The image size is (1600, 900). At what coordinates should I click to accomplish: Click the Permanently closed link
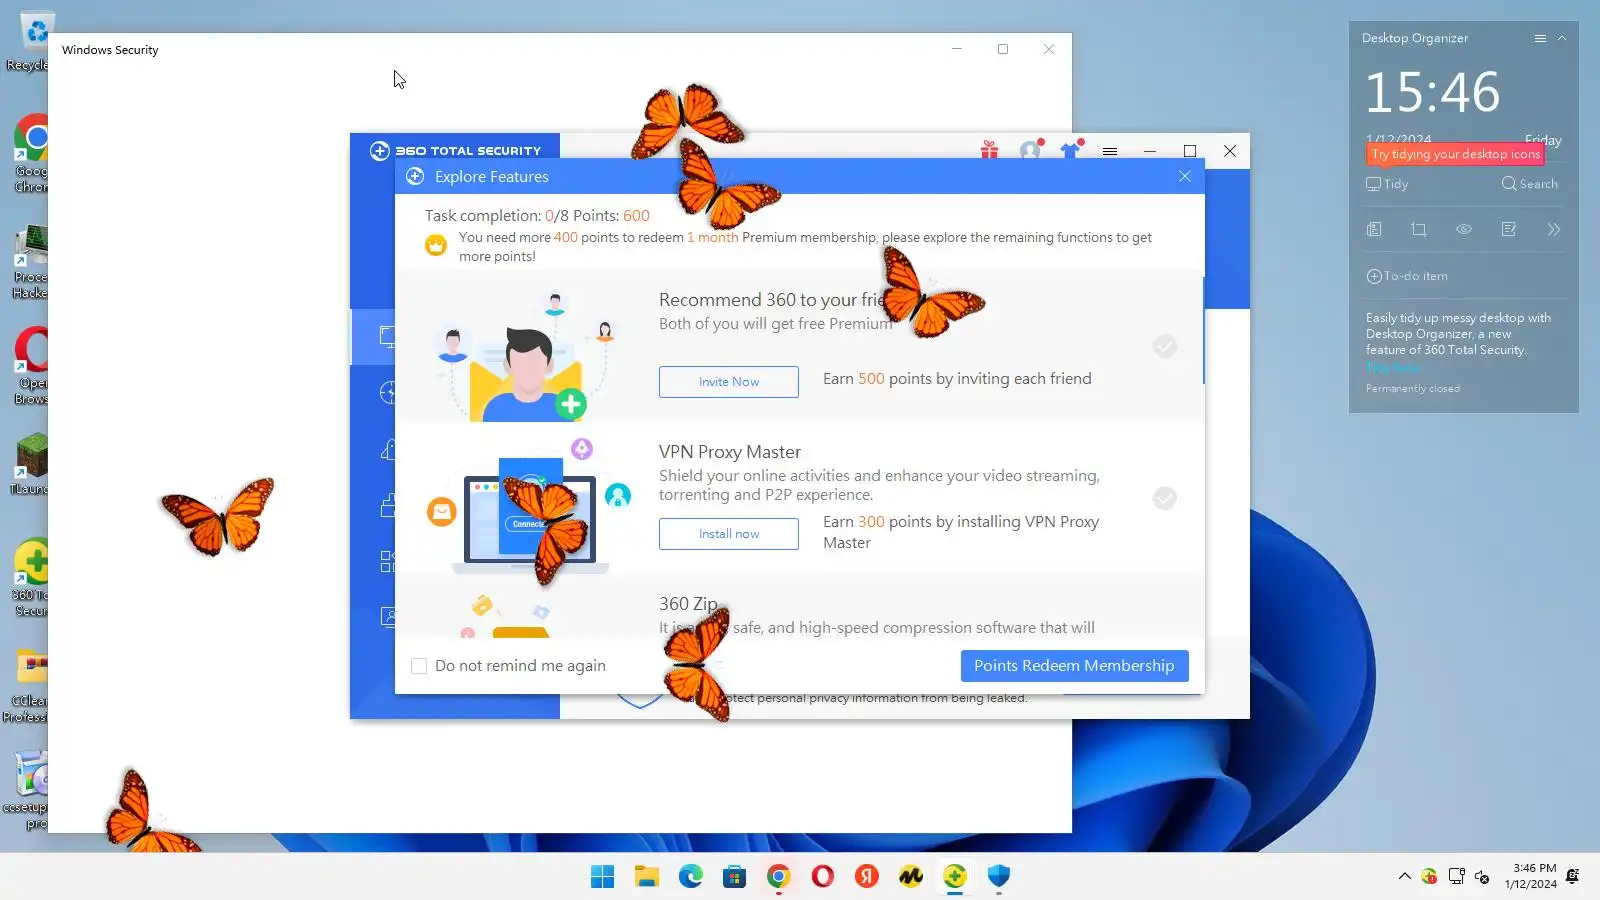tap(1413, 388)
